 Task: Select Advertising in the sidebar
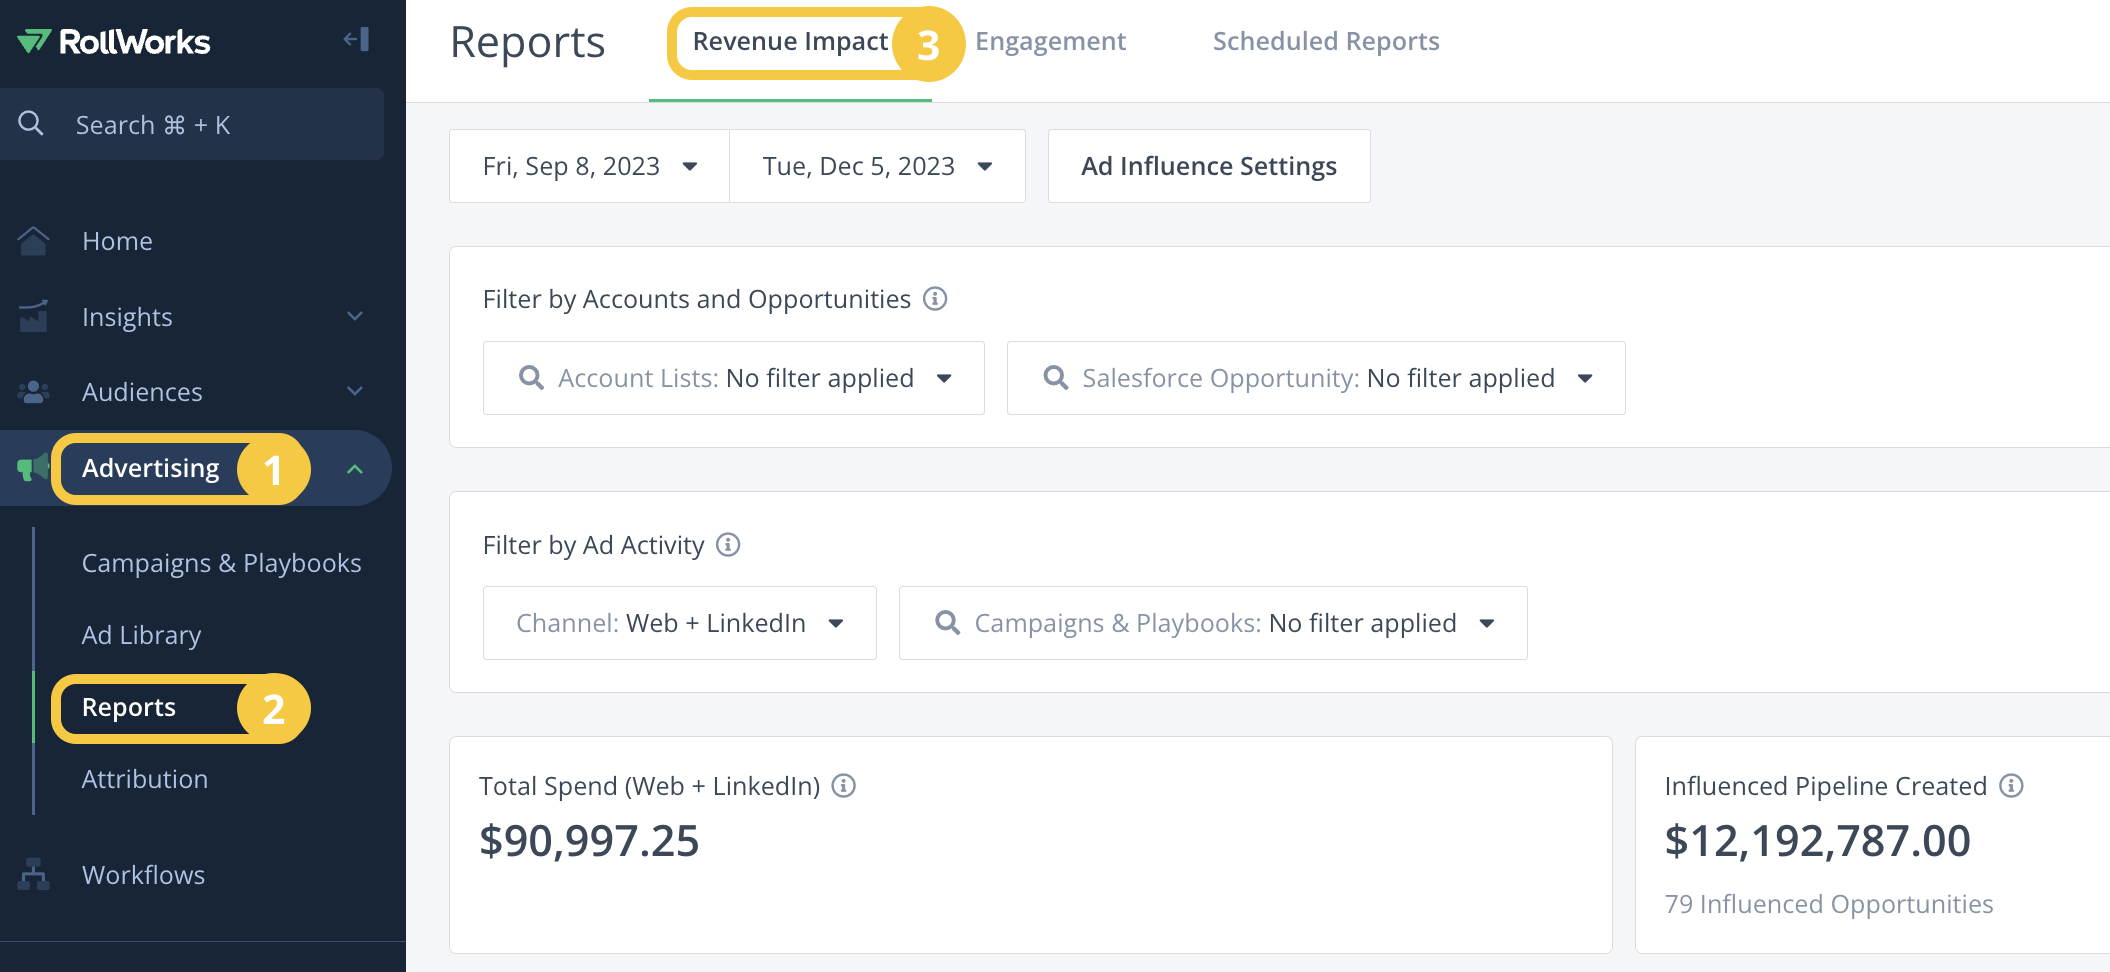[151, 468]
